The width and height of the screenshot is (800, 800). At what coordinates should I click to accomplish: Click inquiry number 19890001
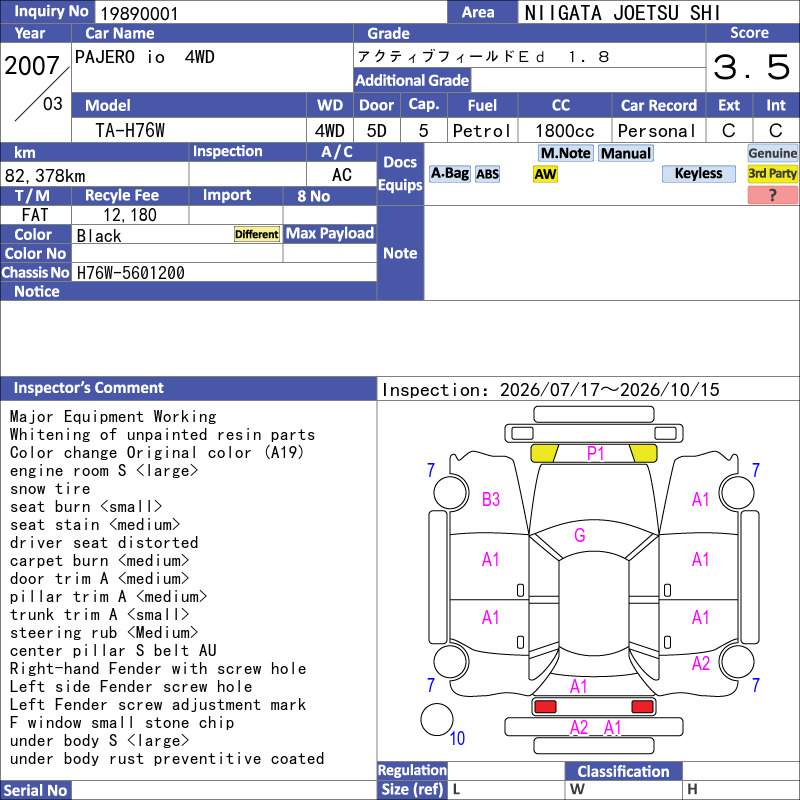coord(139,13)
